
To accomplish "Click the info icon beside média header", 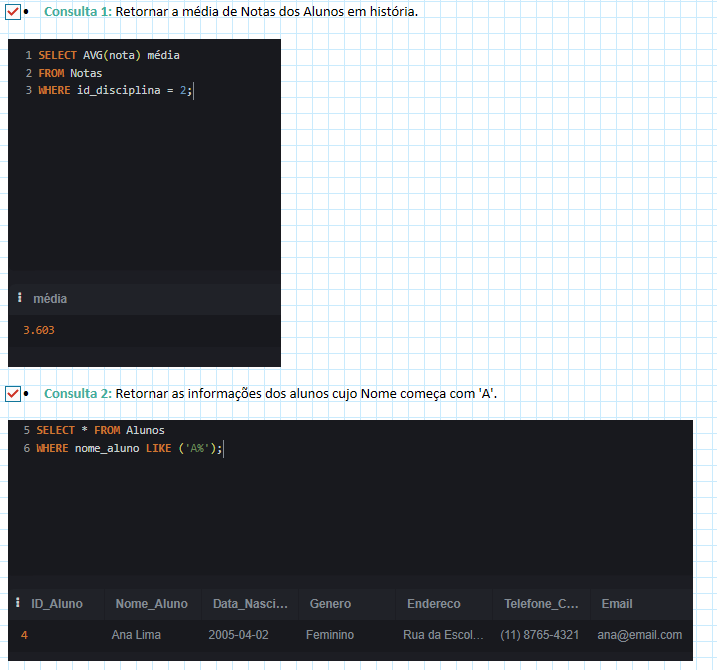I will click(x=19, y=299).
